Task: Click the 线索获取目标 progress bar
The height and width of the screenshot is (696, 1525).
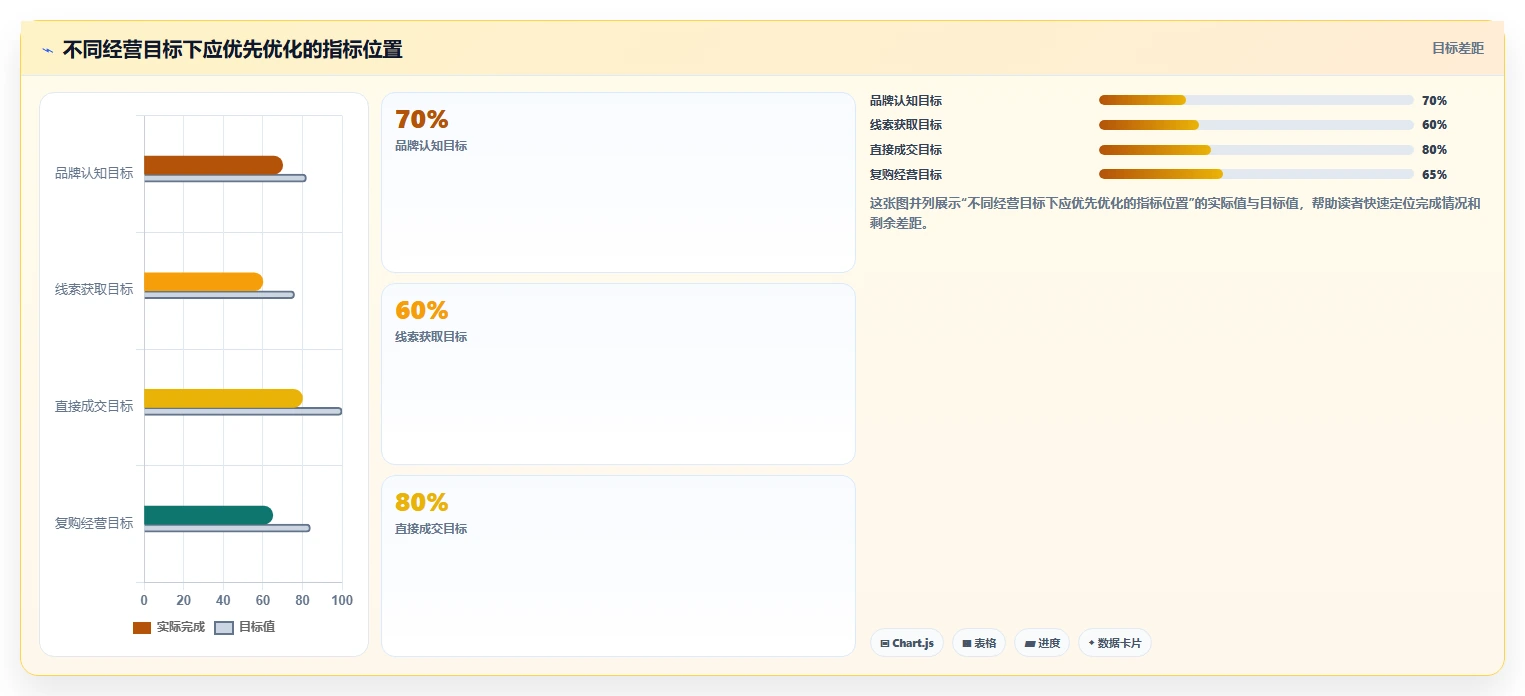Action: tap(1256, 125)
